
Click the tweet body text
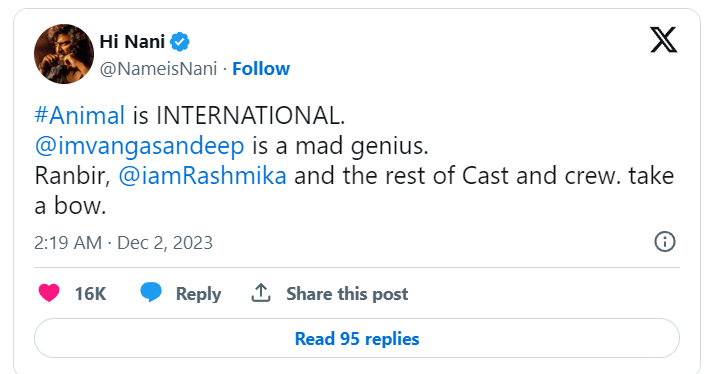click(354, 160)
